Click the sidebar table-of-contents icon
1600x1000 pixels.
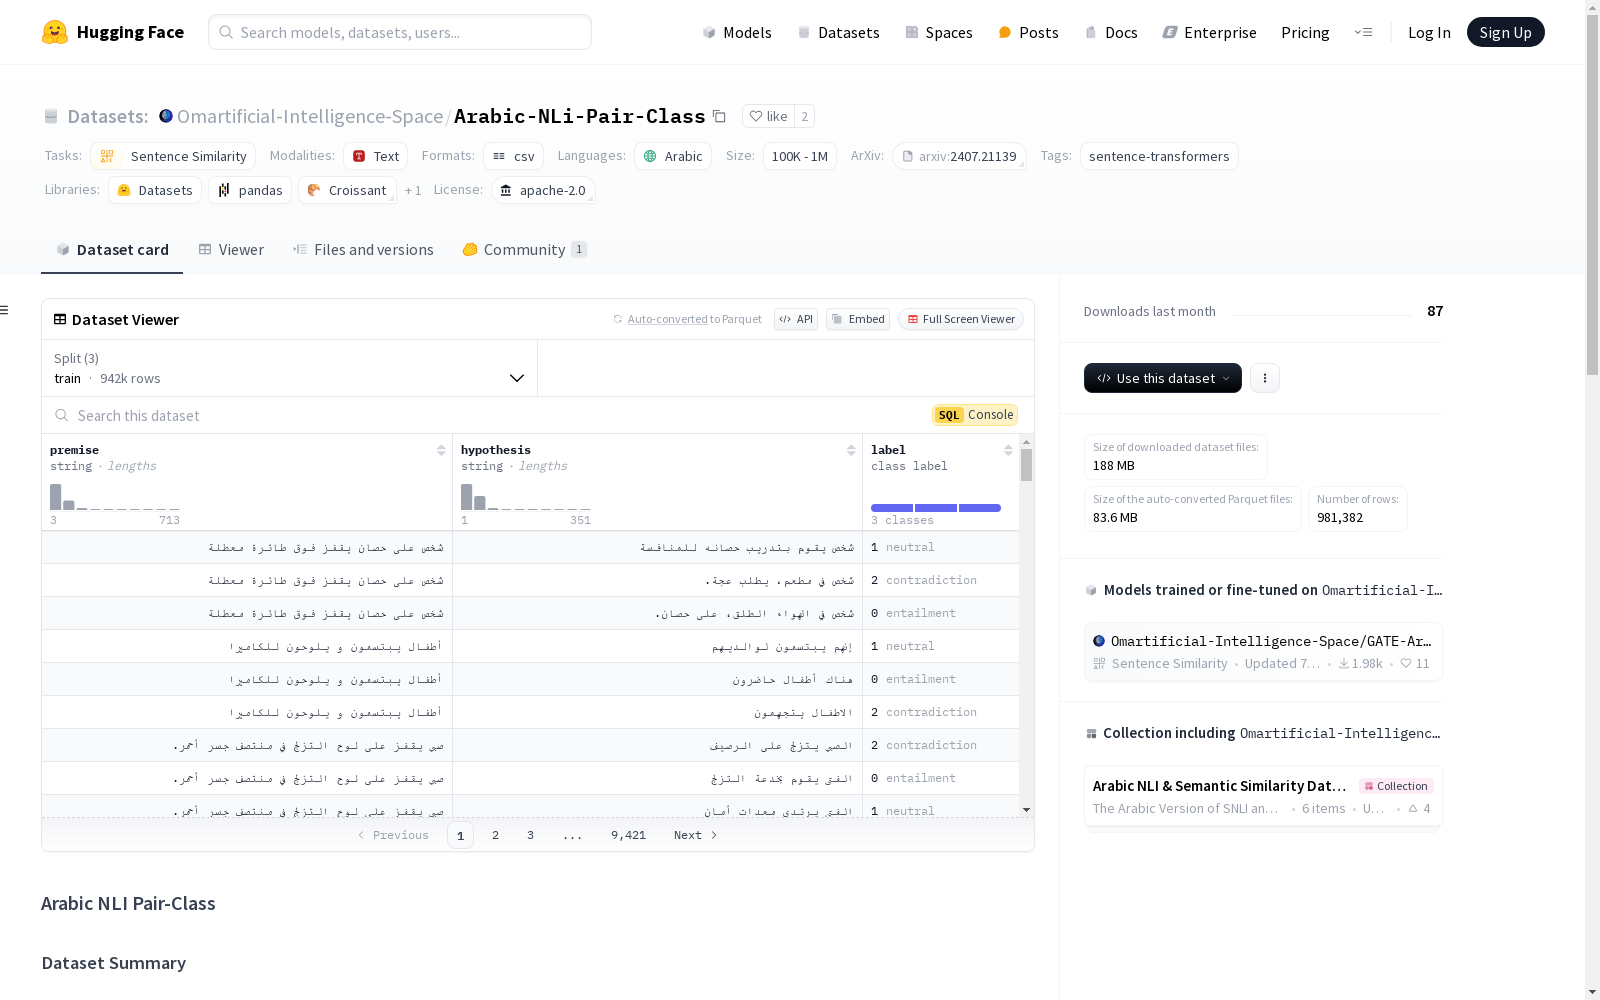5,310
